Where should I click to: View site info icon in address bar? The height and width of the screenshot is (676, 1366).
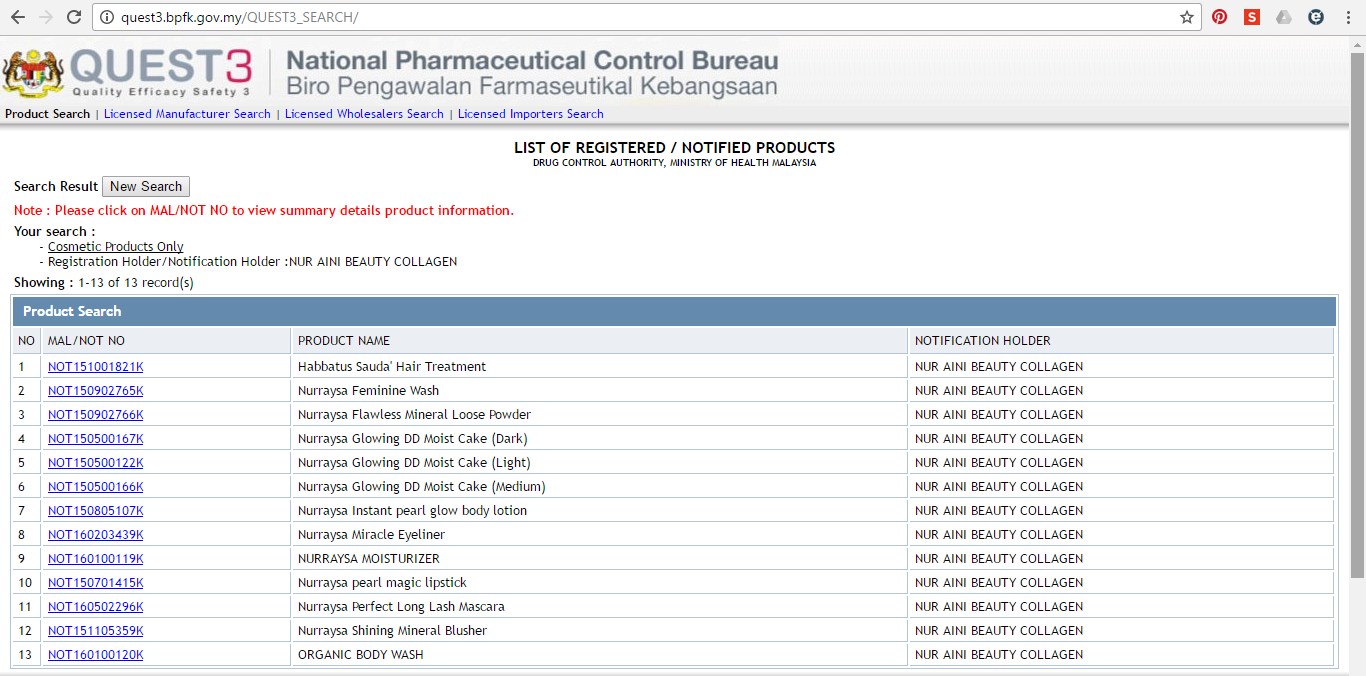[106, 17]
